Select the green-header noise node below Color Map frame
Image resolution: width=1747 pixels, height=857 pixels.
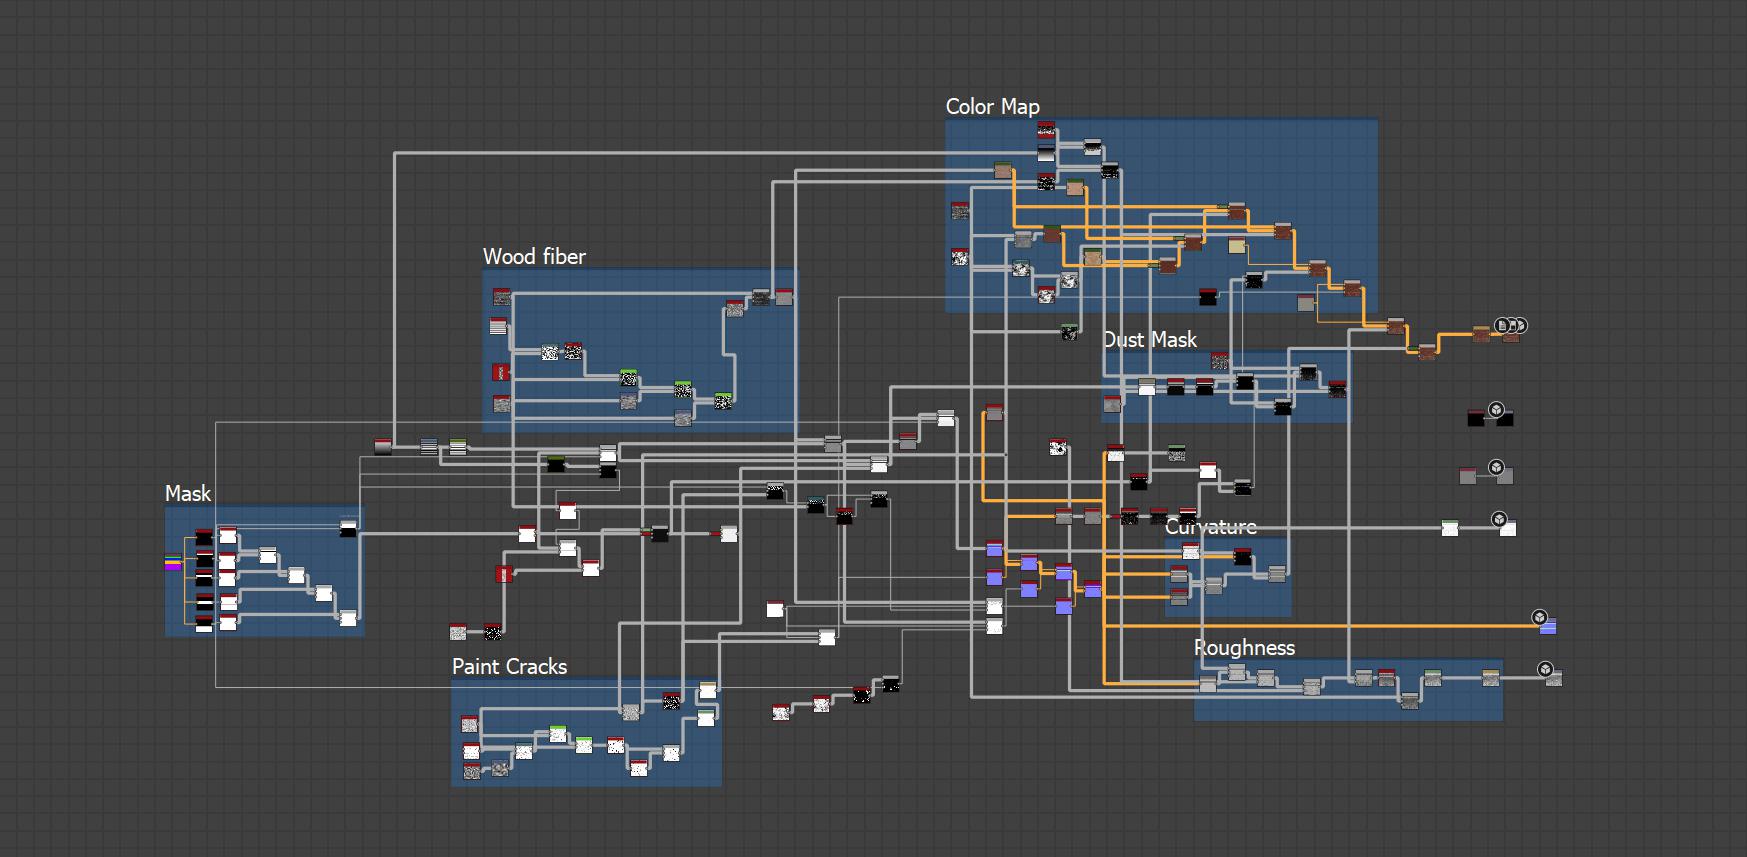click(1070, 332)
